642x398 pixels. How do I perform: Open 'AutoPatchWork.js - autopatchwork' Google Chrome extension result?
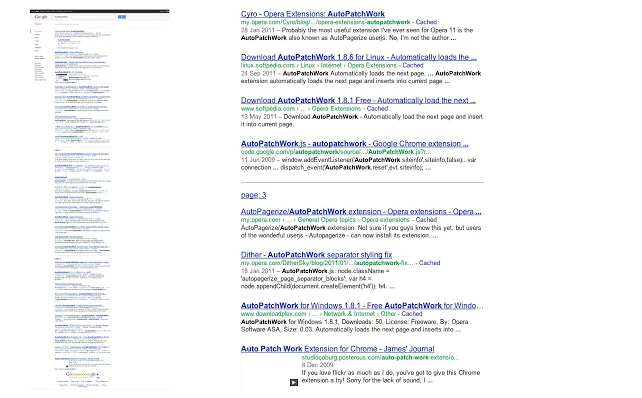tap(355, 144)
